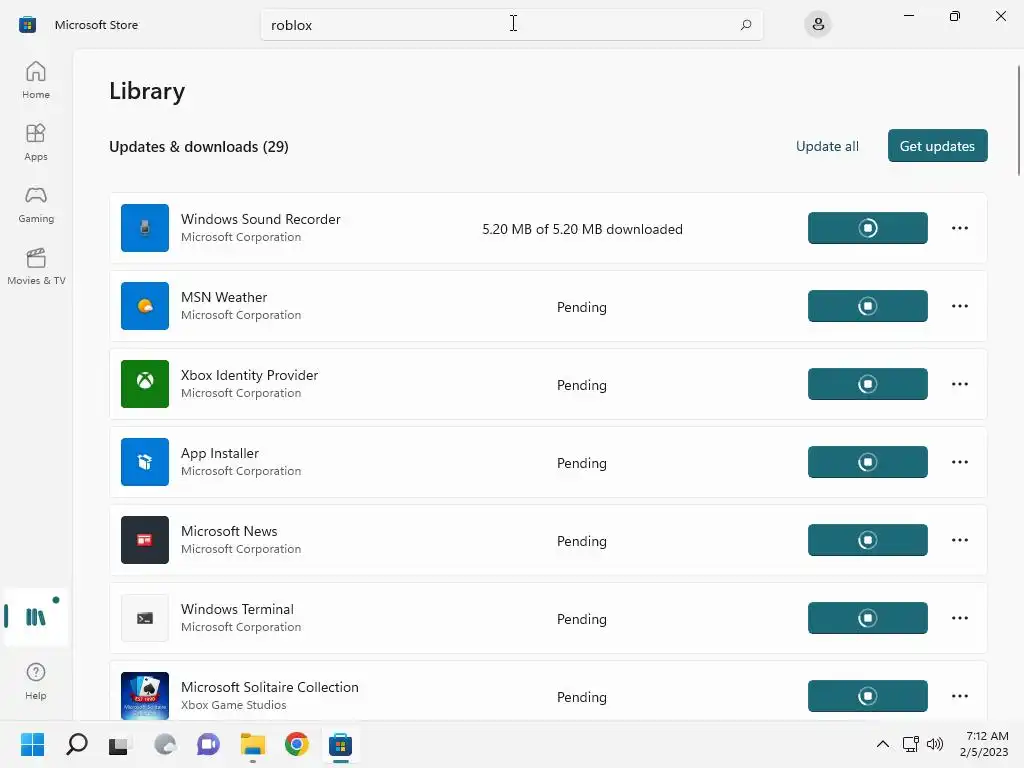Click the Get updates button
Screen dimensions: 1024x768
point(937,146)
